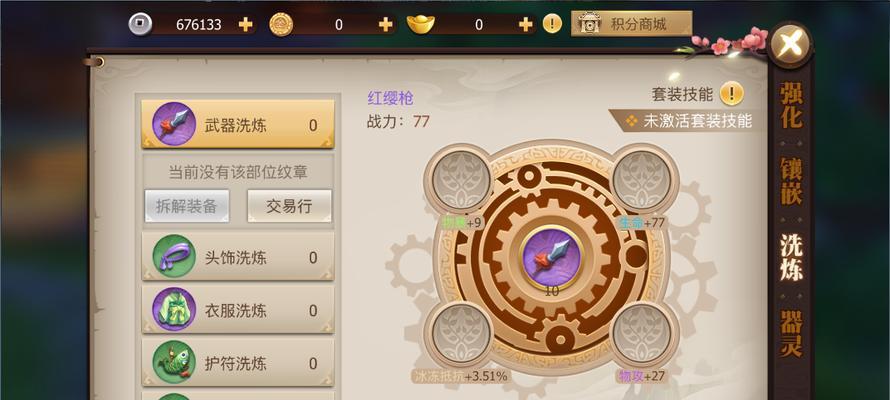Select the 头饰洗炼 headwear entry
Viewport: 890px width, 400px height.
[x=238, y=257]
